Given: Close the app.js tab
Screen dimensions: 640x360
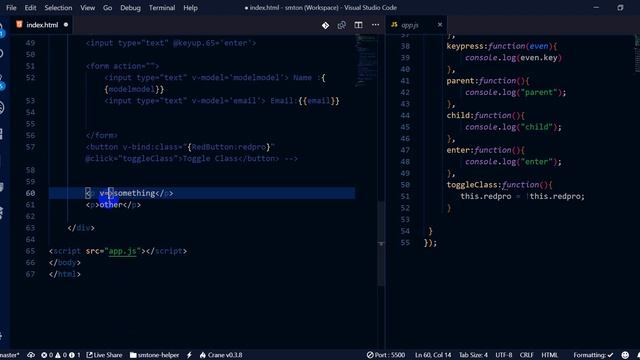Looking at the screenshot, I should 440,25.
